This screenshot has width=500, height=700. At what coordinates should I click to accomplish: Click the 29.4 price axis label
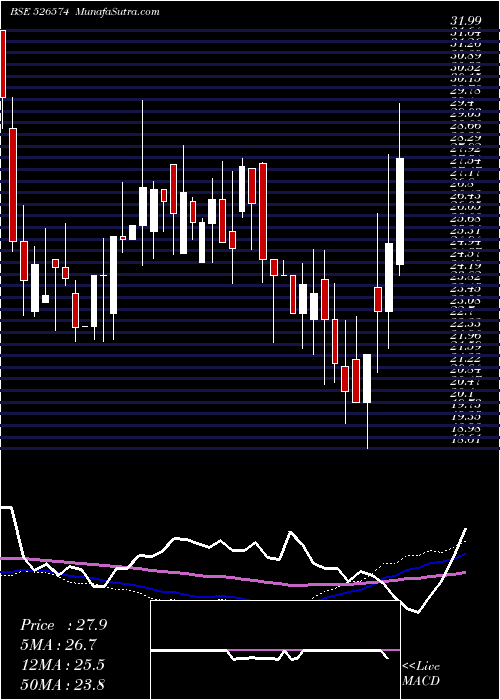462,103
